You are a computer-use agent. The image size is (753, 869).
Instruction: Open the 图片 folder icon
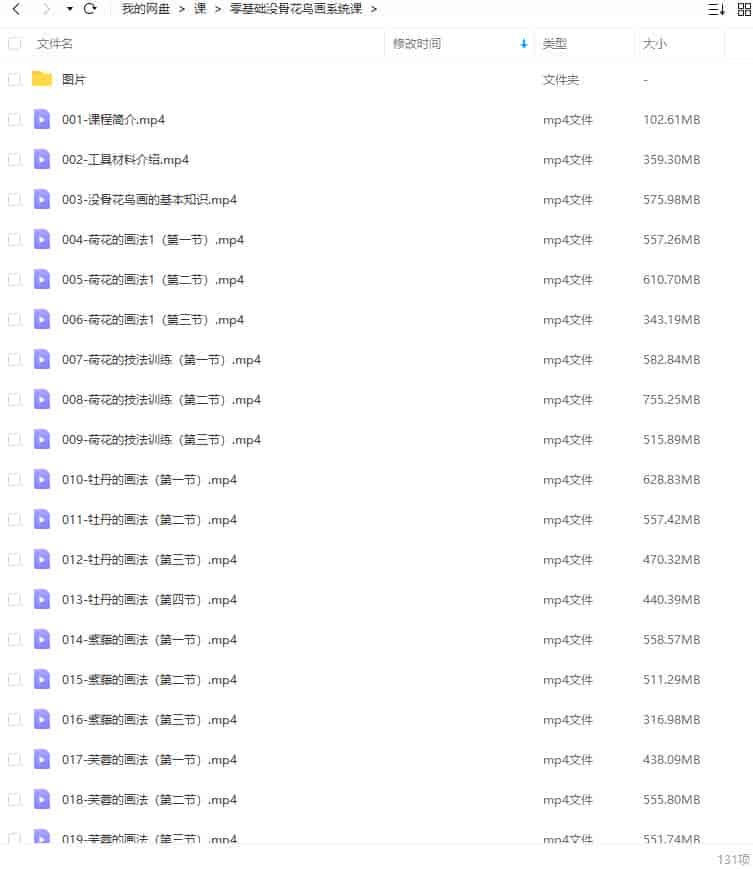42,79
